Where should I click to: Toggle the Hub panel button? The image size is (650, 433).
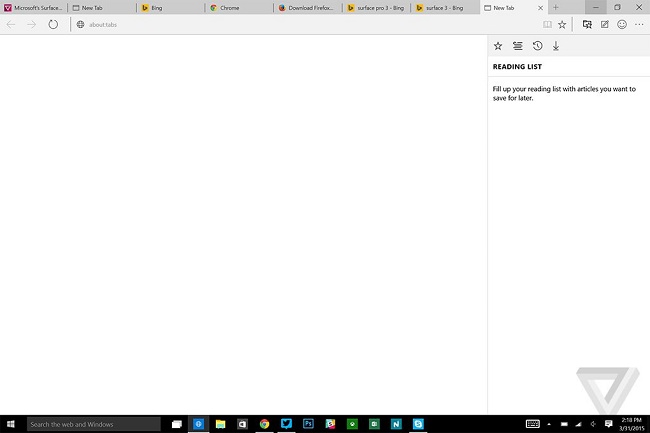(587, 24)
